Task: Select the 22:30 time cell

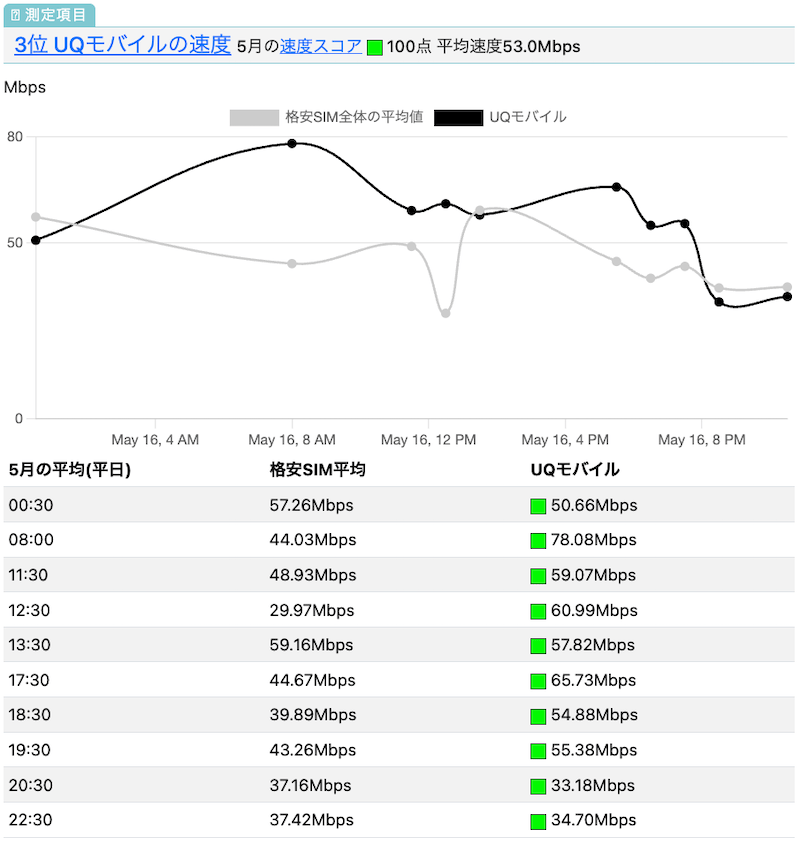Action: (31, 820)
